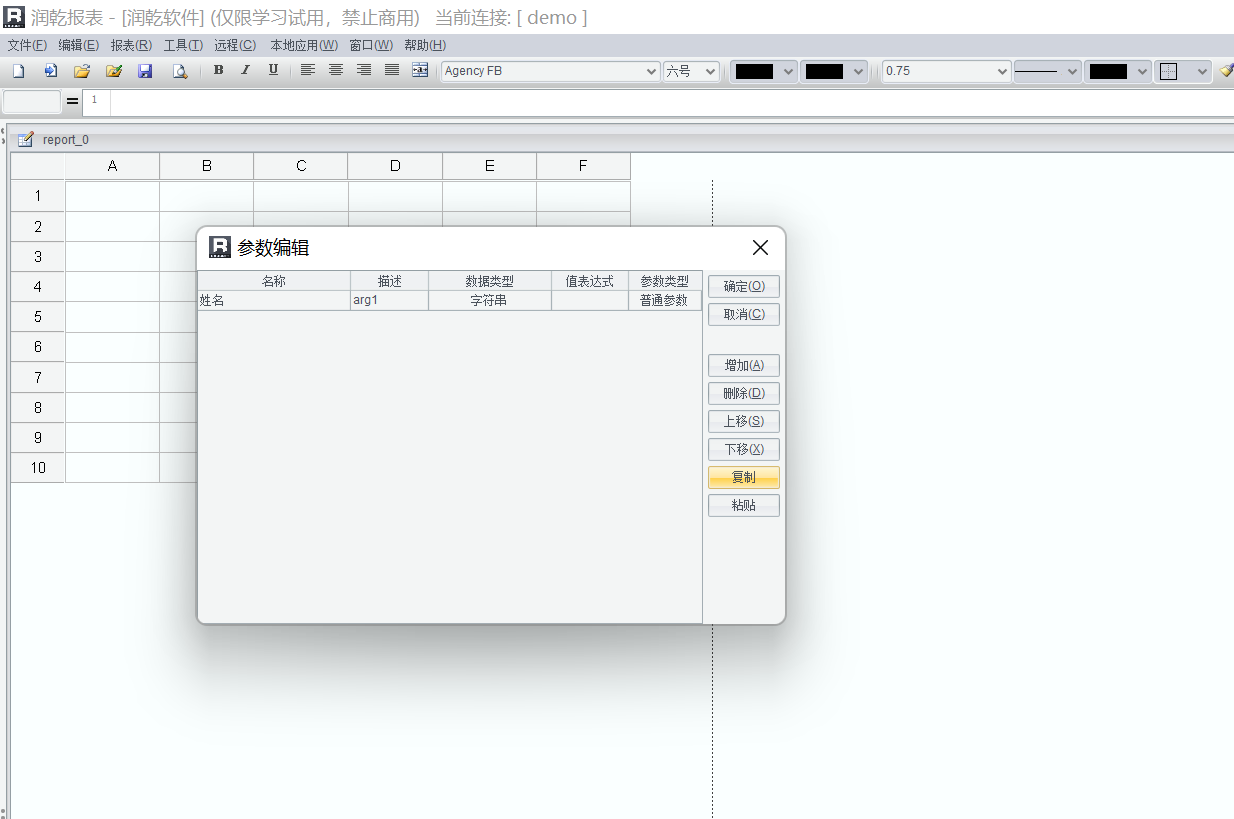Click the 下移(X) move down button
The height and width of the screenshot is (819, 1234).
pos(744,449)
